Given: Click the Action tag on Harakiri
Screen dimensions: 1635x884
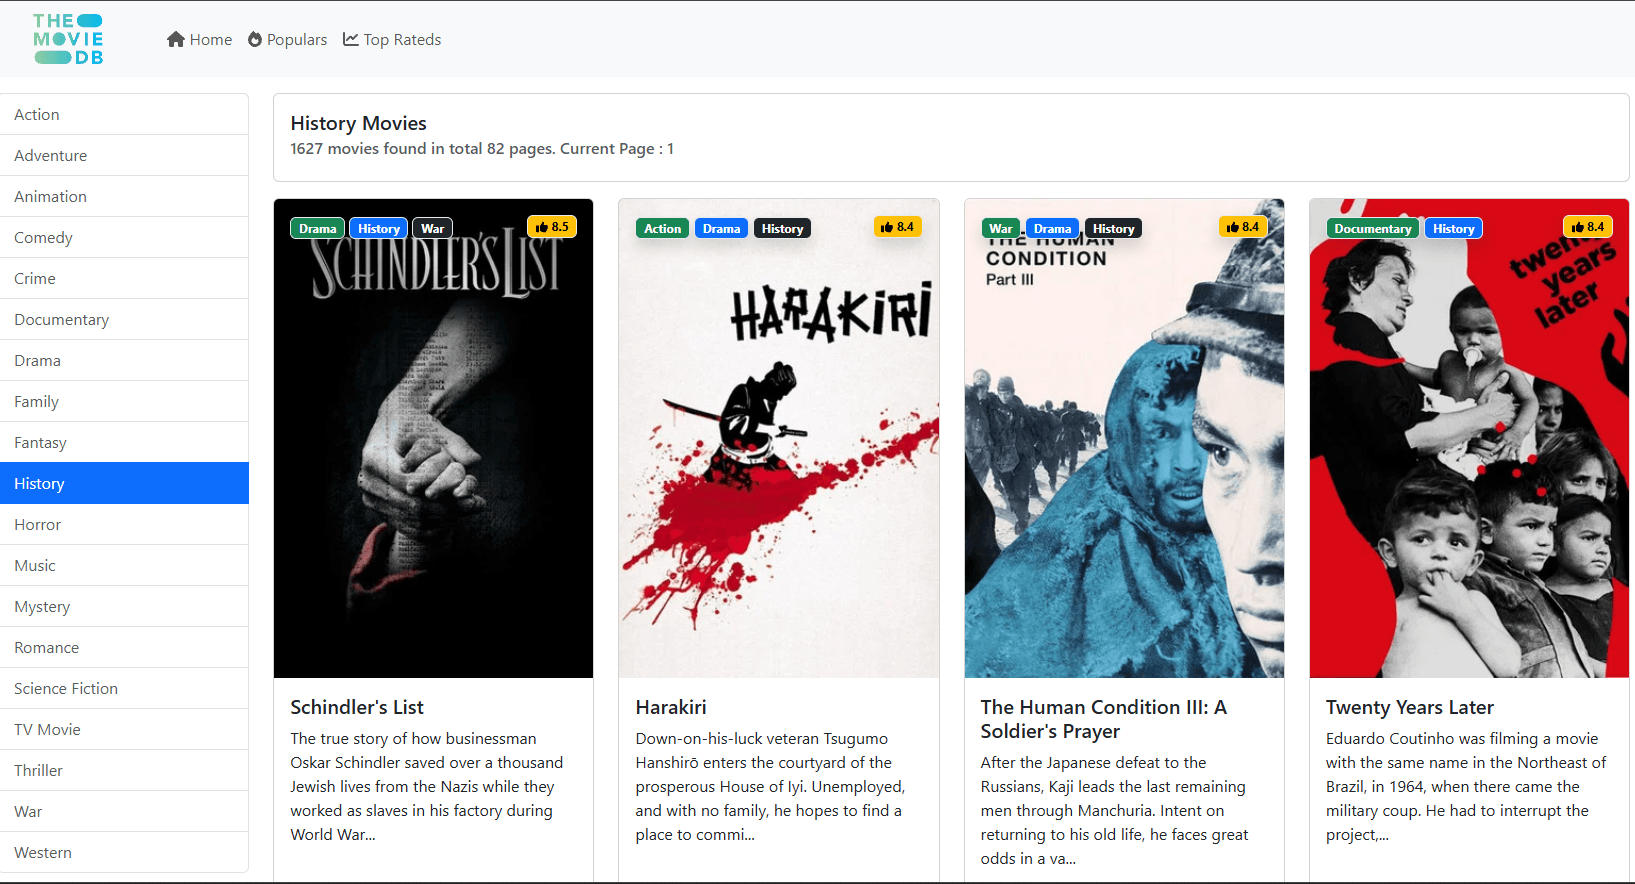Looking at the screenshot, I should (x=662, y=229).
